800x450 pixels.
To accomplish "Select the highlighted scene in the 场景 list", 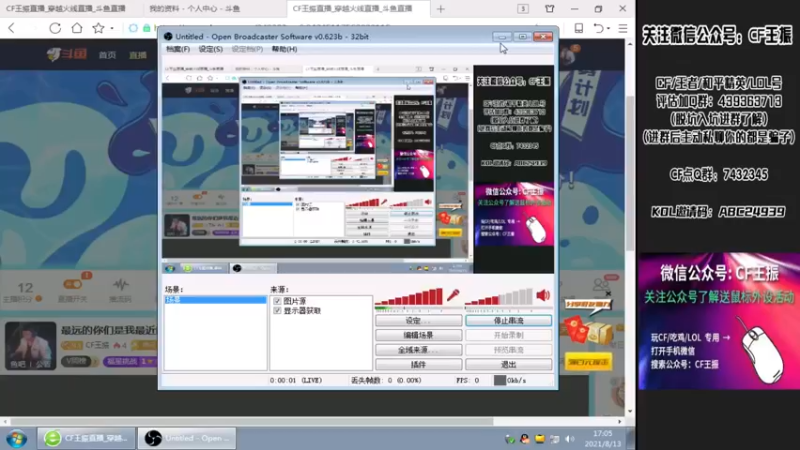I will [x=215, y=300].
